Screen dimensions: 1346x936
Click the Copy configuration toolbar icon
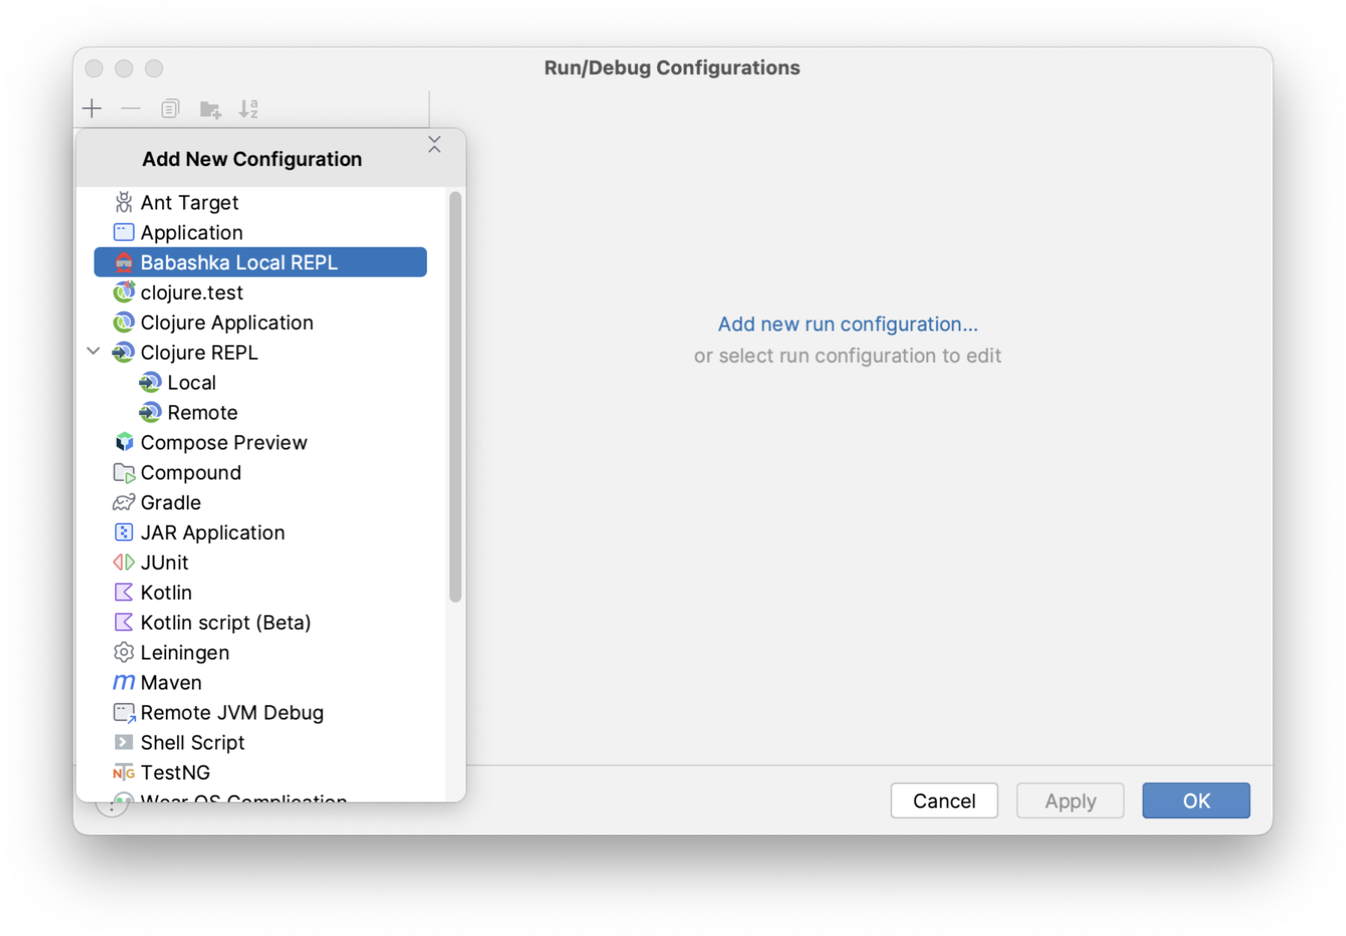point(170,108)
